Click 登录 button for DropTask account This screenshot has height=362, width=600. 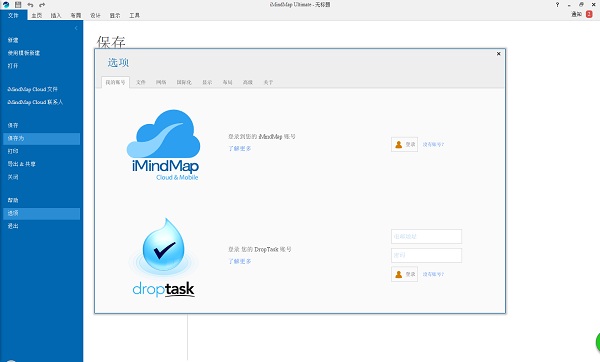[x=404, y=274]
